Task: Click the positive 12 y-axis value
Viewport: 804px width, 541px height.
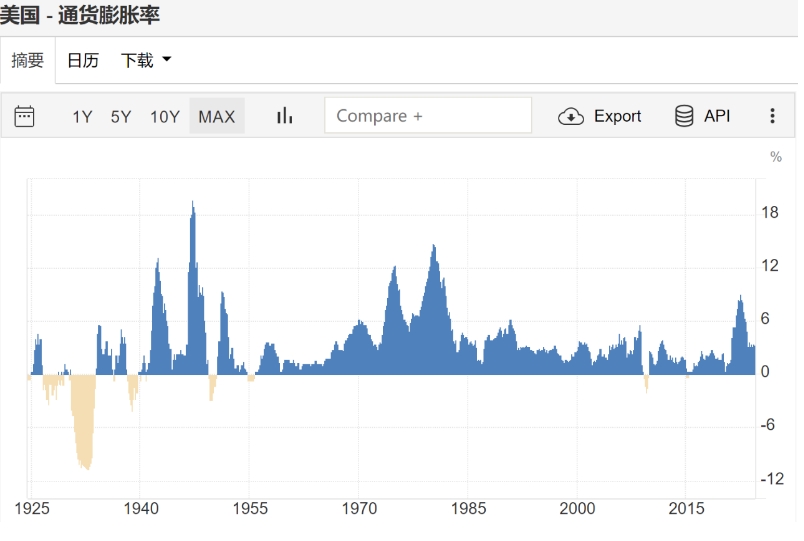Action: tap(770, 265)
